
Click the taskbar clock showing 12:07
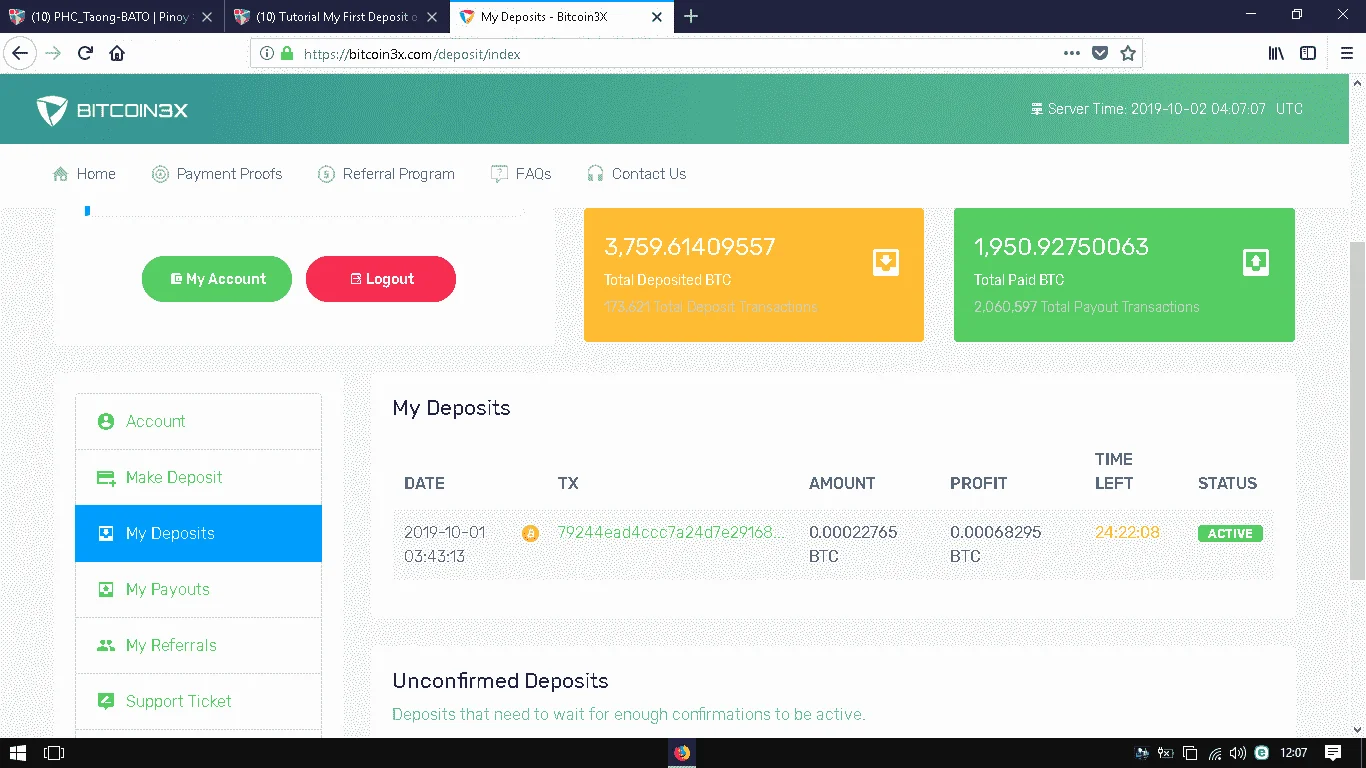tap(1294, 753)
